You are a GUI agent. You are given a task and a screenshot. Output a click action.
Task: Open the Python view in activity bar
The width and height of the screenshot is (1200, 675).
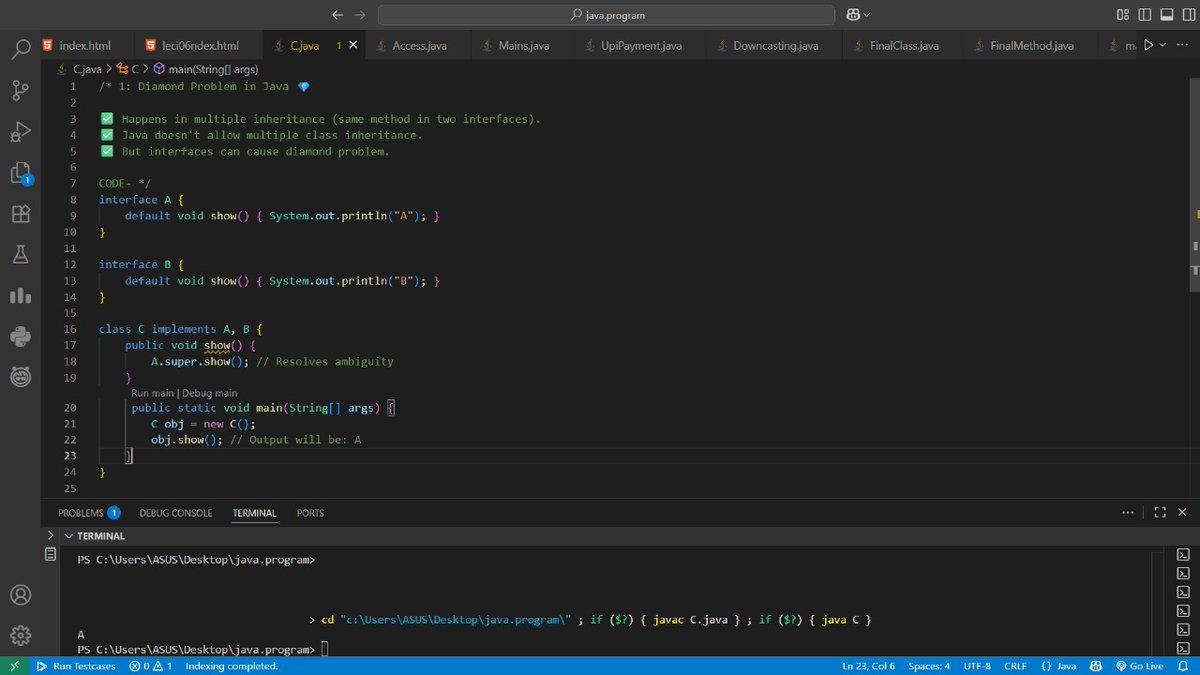[21, 337]
